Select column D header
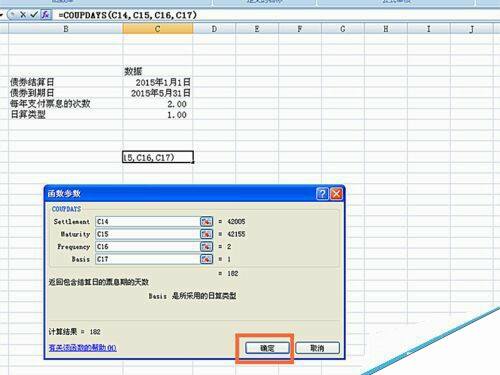Screen dimensions: 500x375 coord(214,29)
